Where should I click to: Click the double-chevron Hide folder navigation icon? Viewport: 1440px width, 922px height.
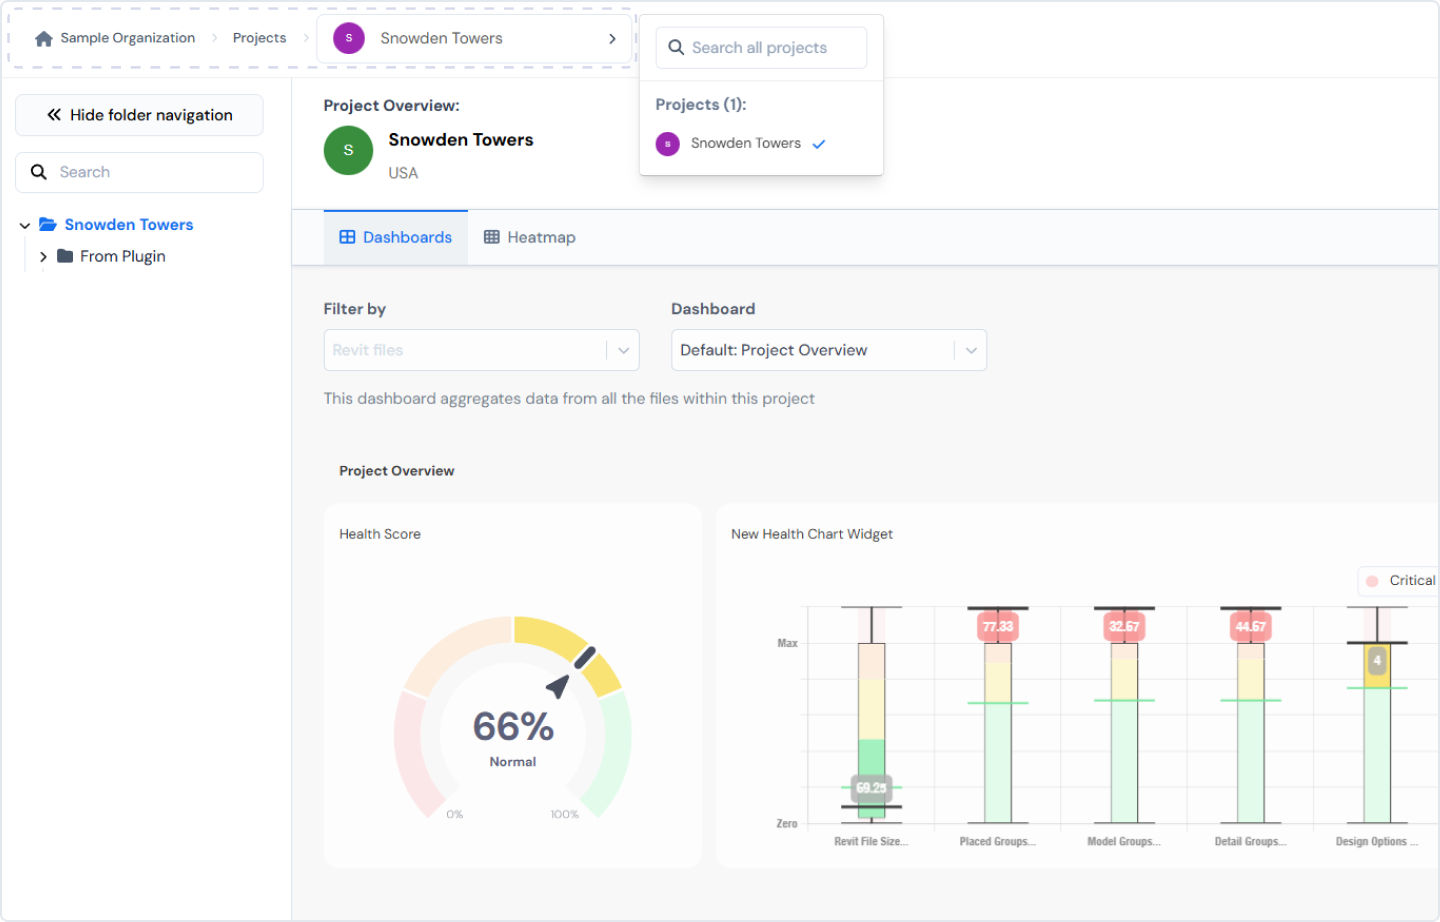click(x=54, y=115)
